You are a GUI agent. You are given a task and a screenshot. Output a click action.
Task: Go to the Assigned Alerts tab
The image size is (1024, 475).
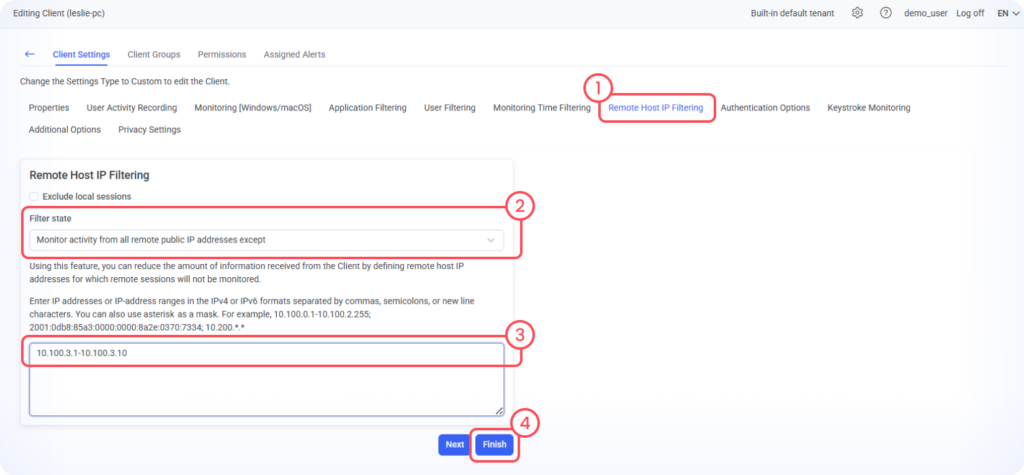pos(294,54)
